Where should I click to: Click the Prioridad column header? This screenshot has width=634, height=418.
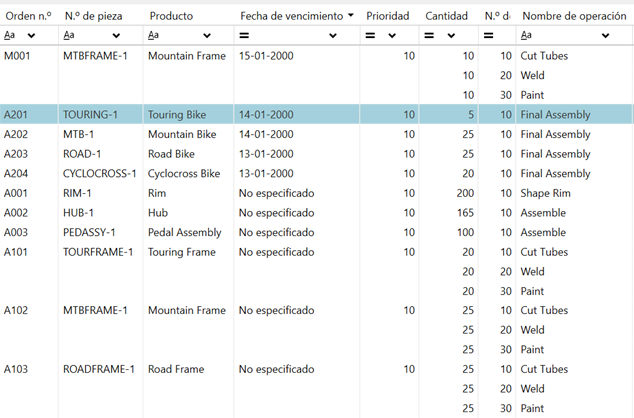(x=387, y=16)
